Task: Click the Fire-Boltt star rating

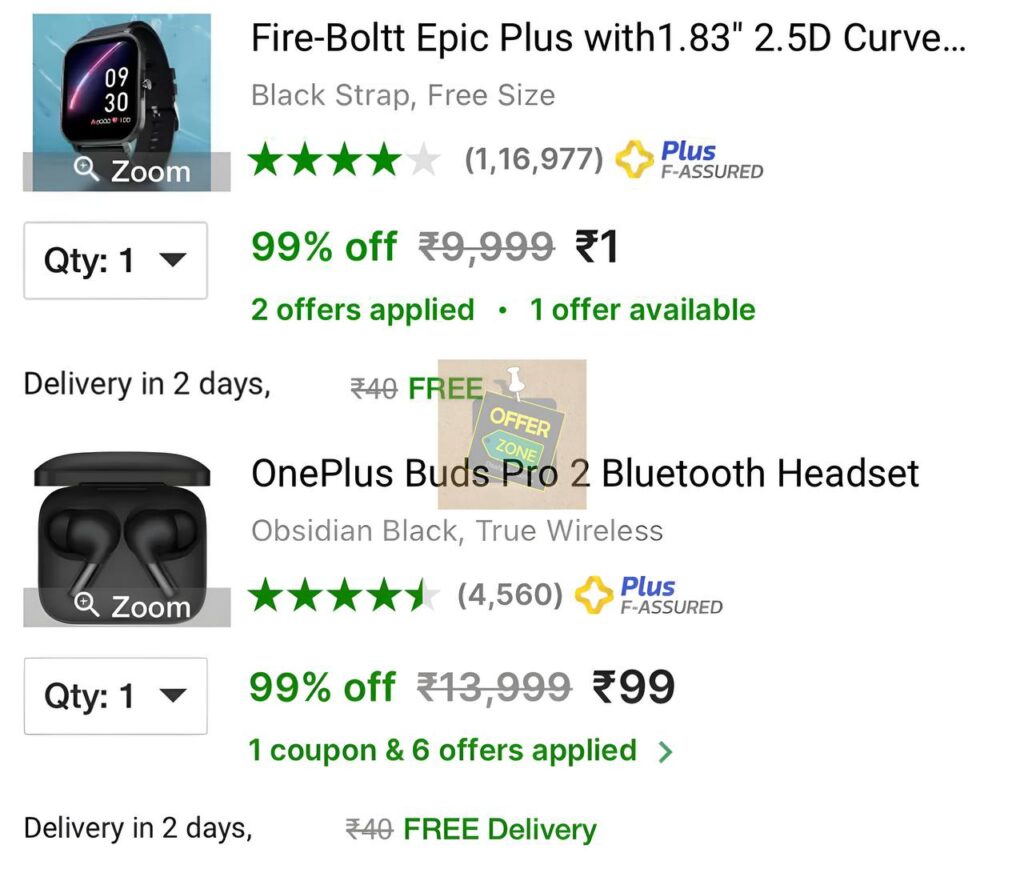Action: (343, 160)
